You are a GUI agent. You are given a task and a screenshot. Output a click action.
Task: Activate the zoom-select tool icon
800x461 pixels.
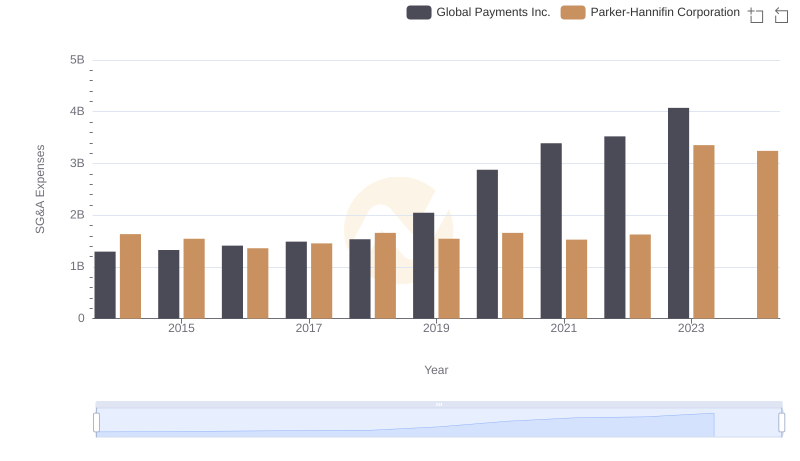(x=756, y=15)
